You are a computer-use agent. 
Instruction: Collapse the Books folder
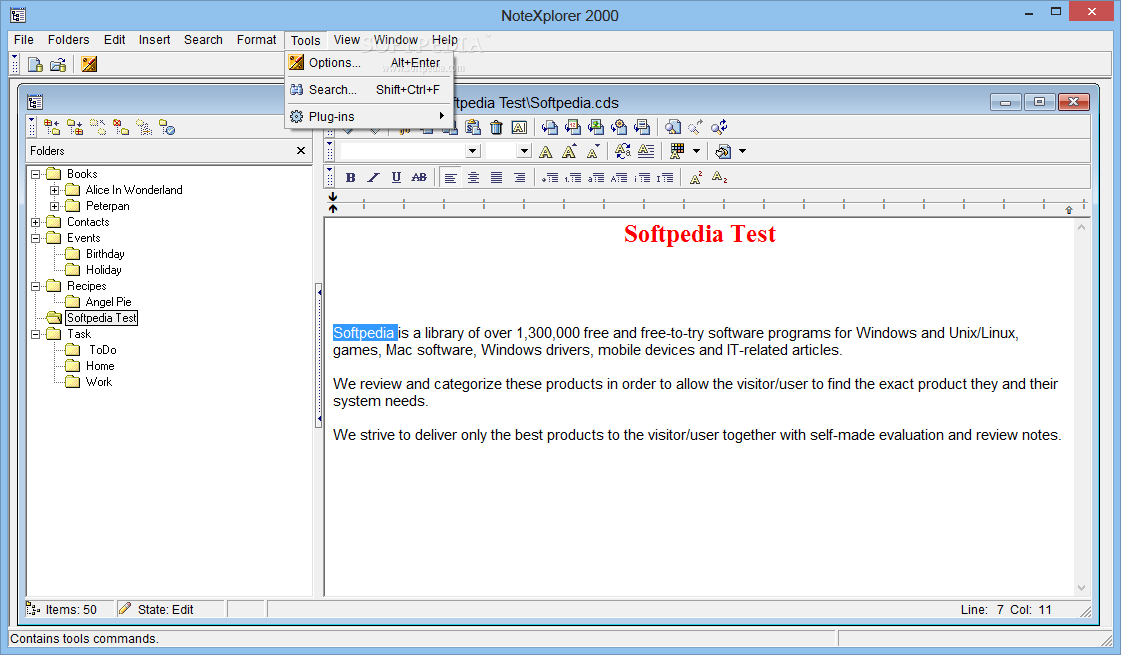click(x=35, y=174)
